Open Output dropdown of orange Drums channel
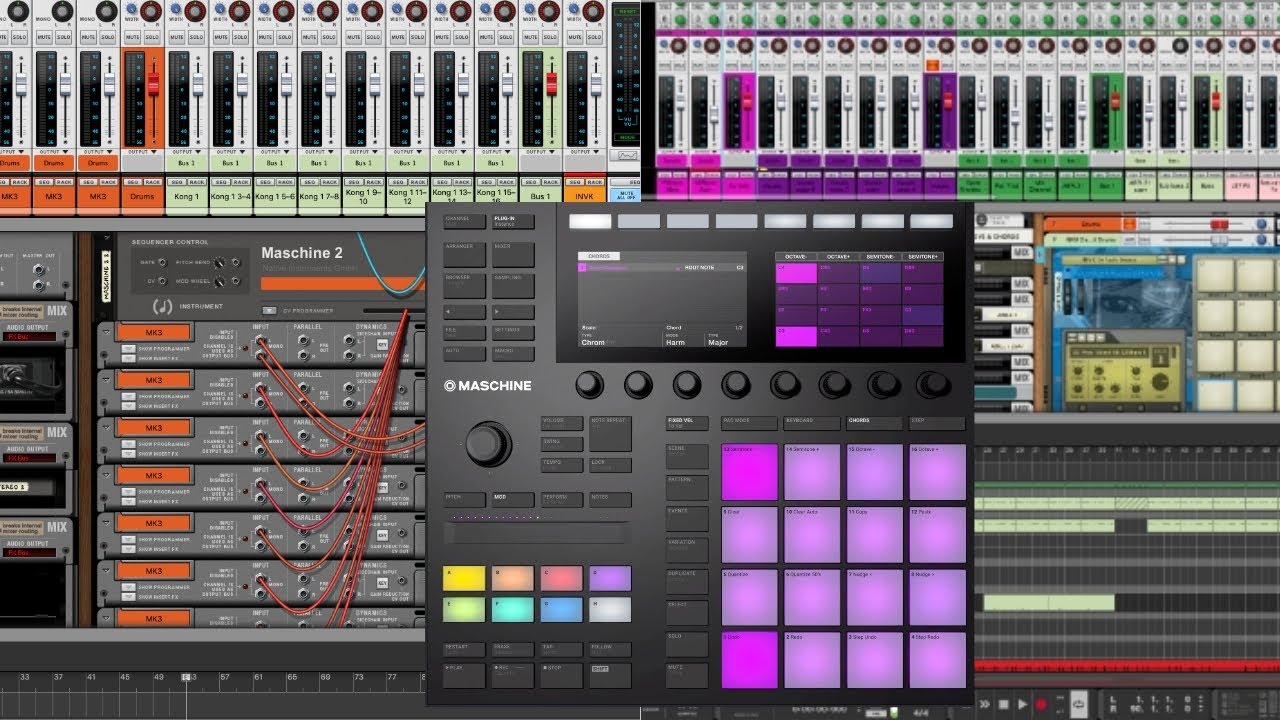Screen dimensions: 1280x720 coord(141,152)
